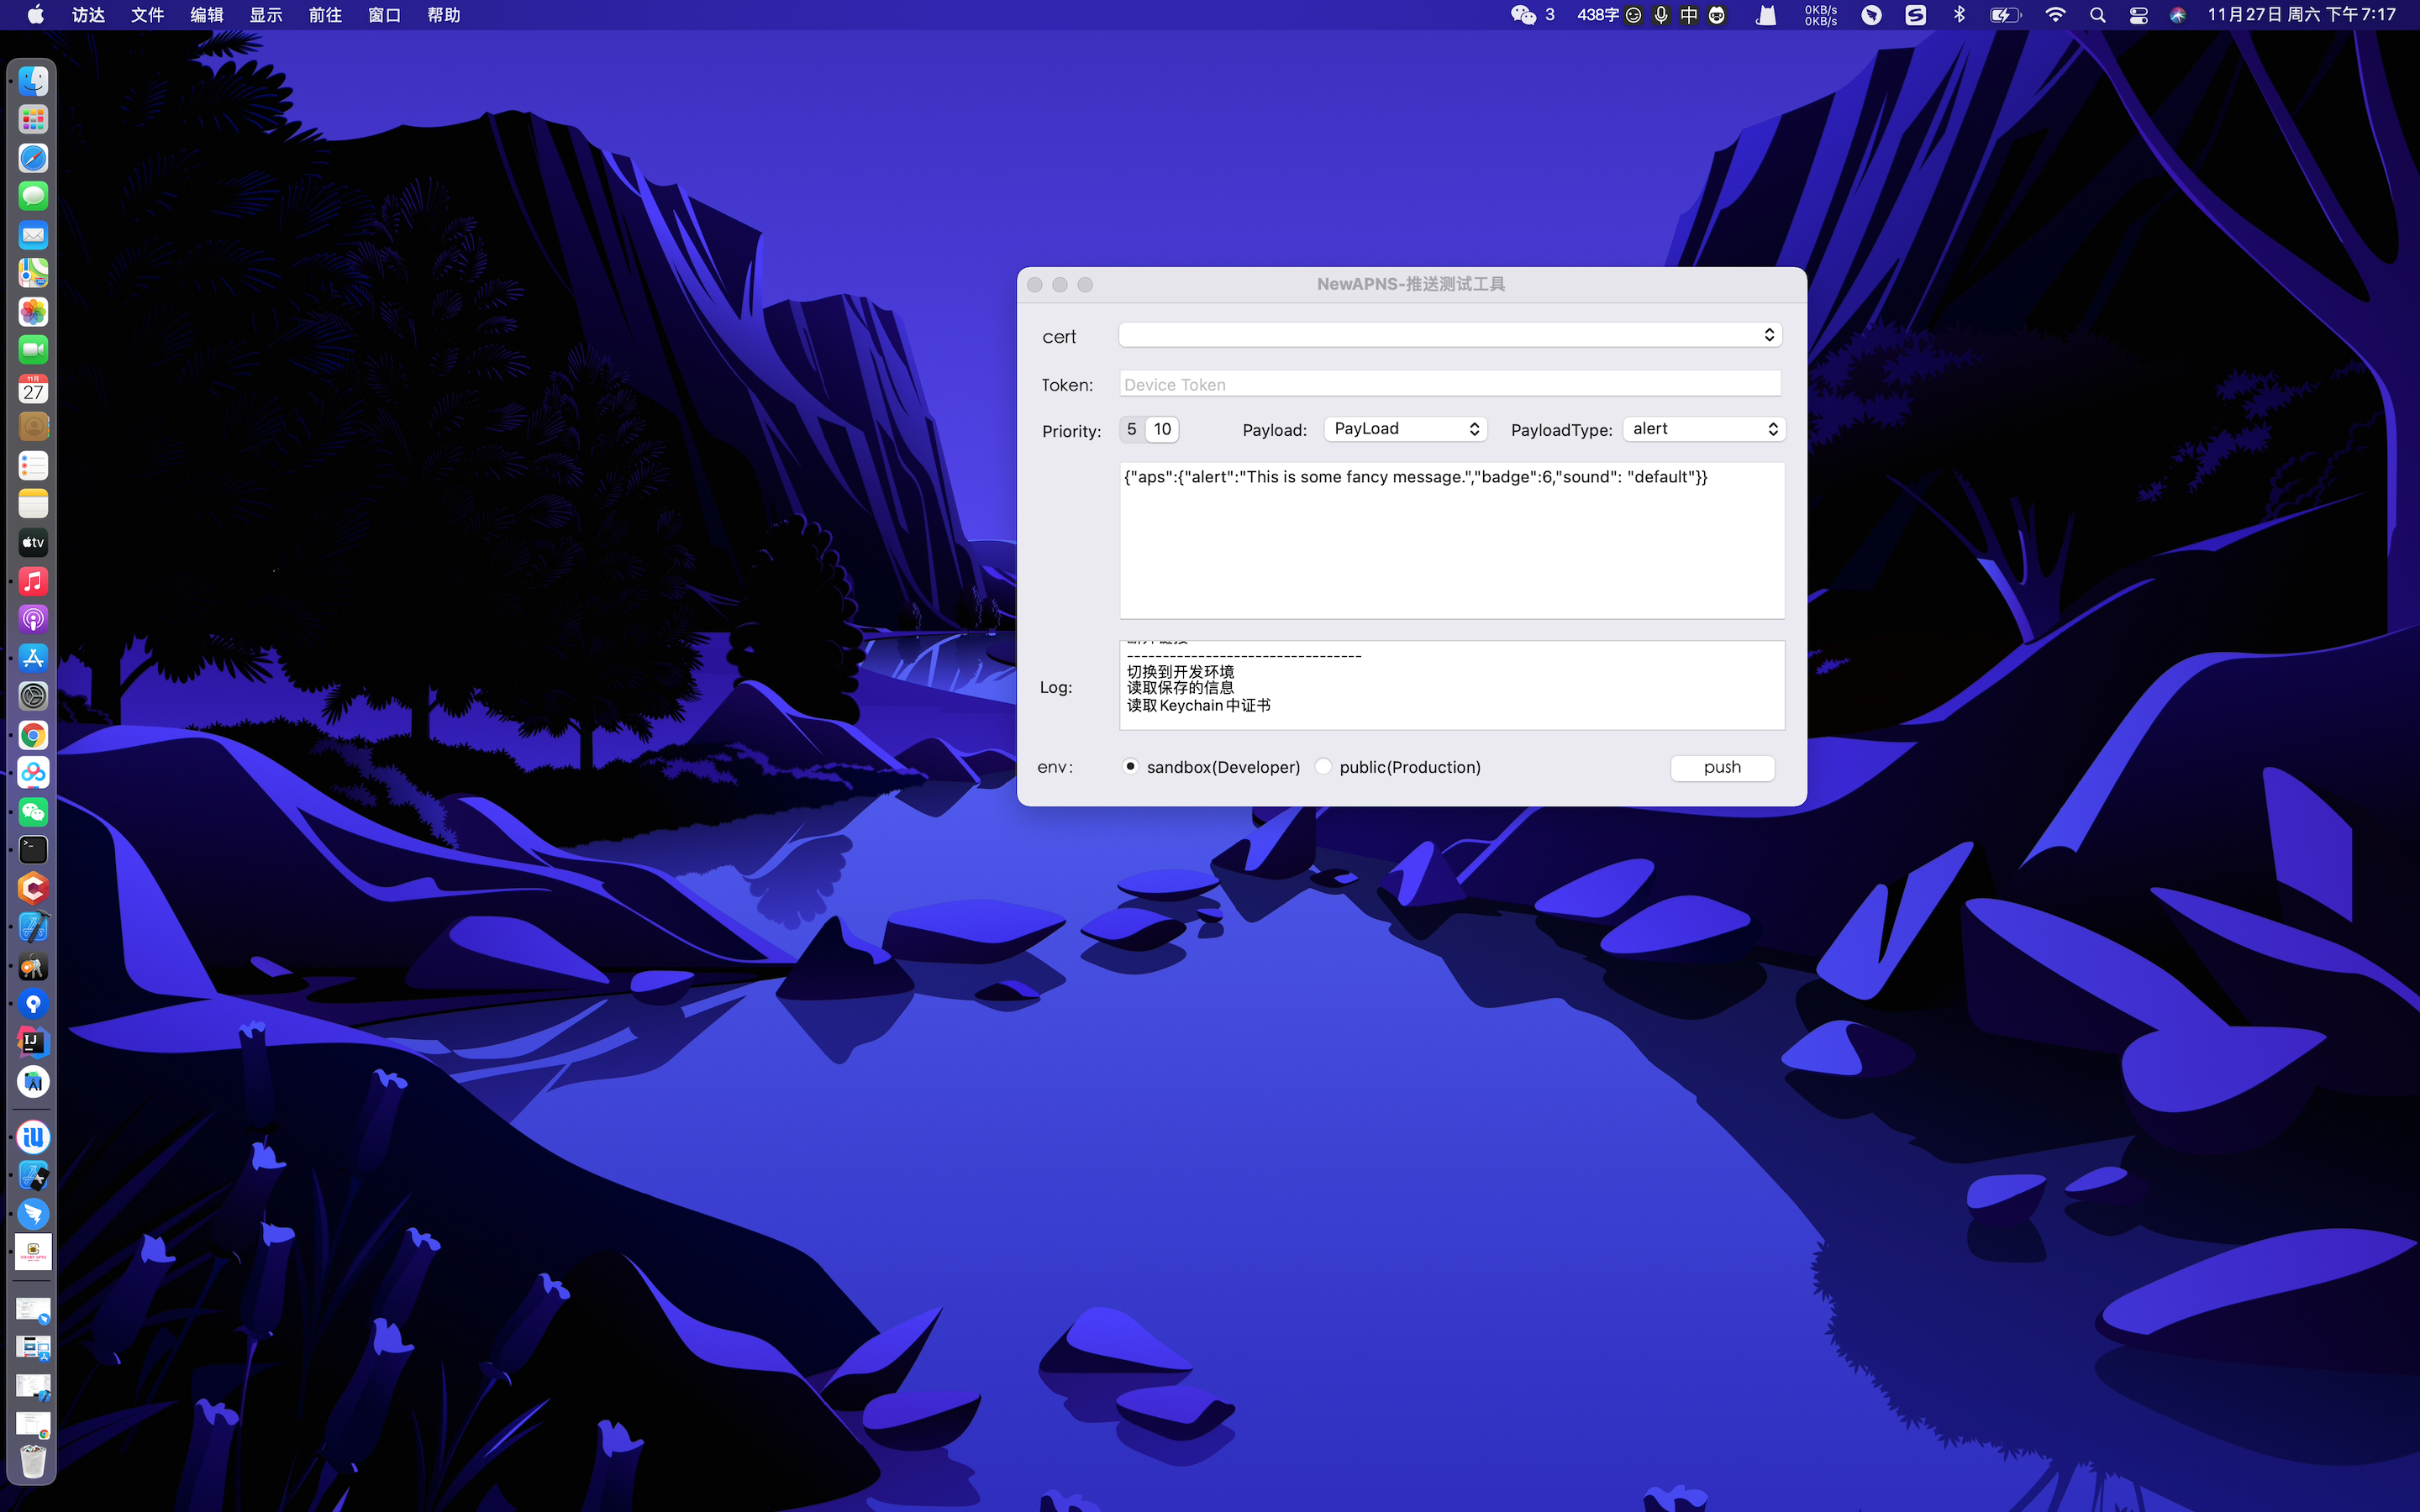Launch Terminal from the dock
The image size is (2420, 1512).
[x=33, y=850]
